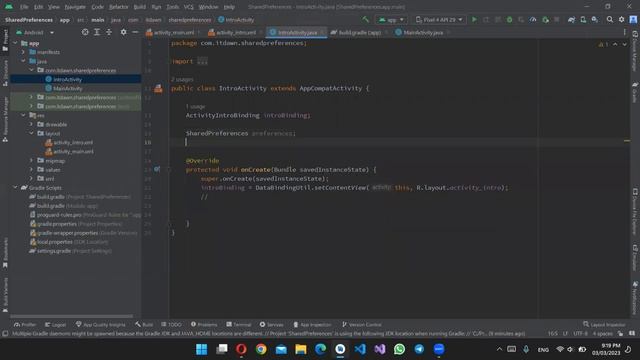The width and height of the screenshot is (640, 360).
Task: Open the app run configuration dropdown
Action: click(391, 20)
